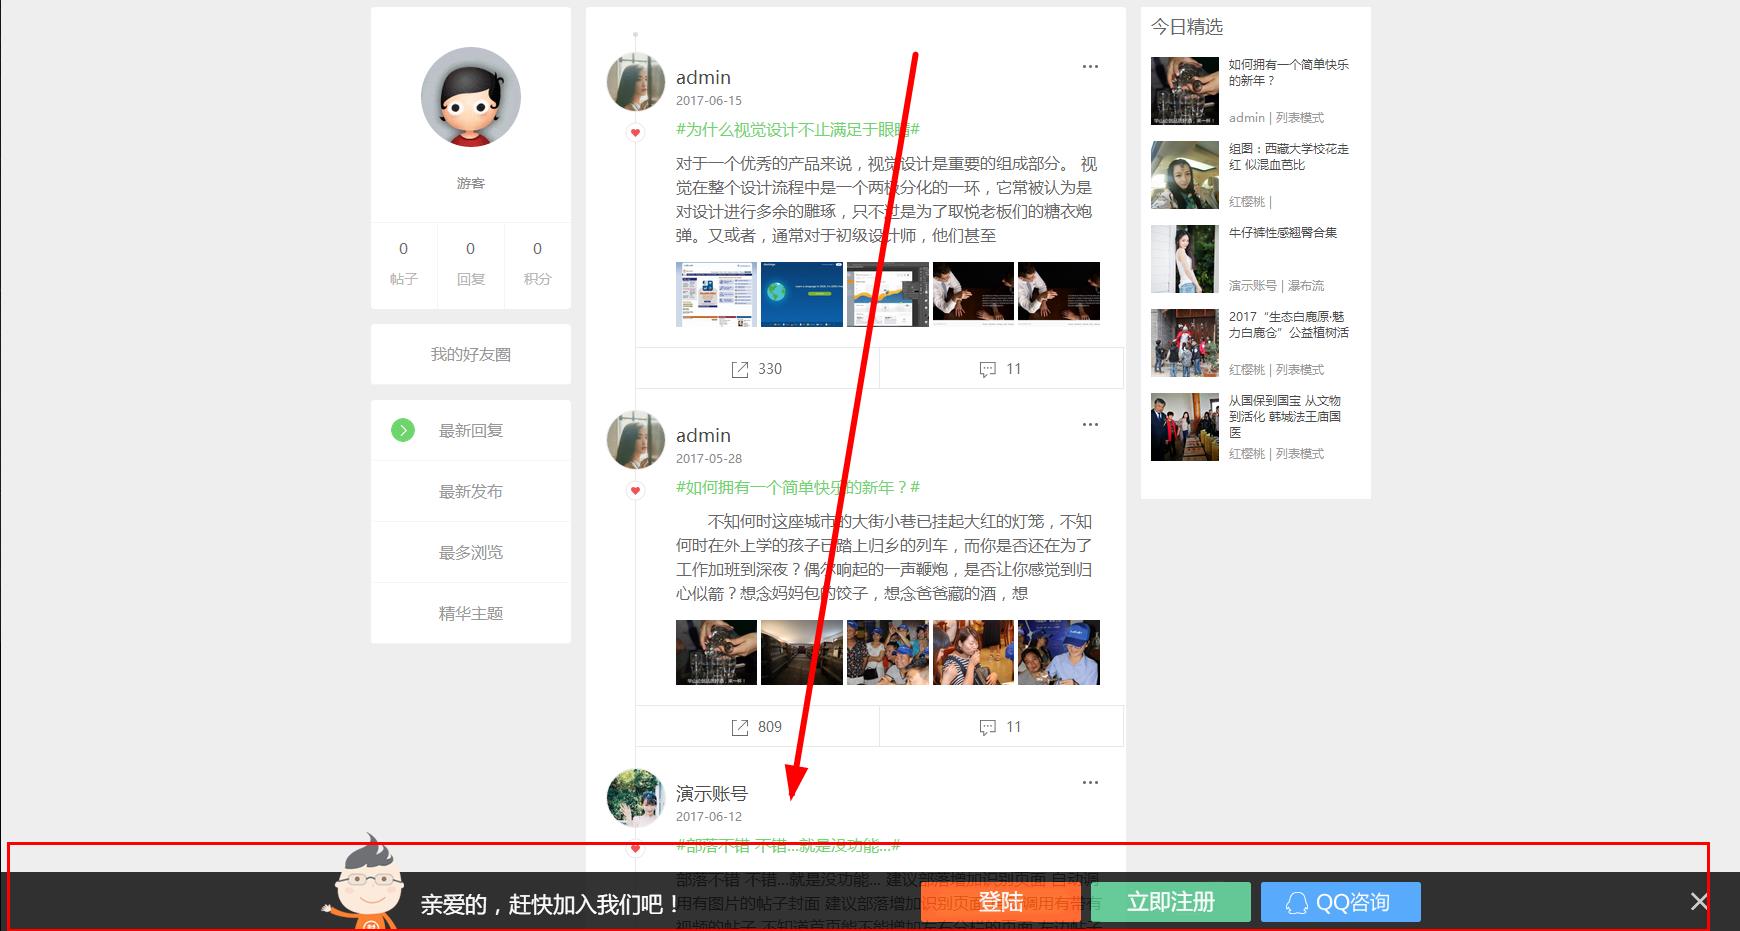
Task: Open the first photo thumbnail in the 新年 post
Action: pos(716,652)
